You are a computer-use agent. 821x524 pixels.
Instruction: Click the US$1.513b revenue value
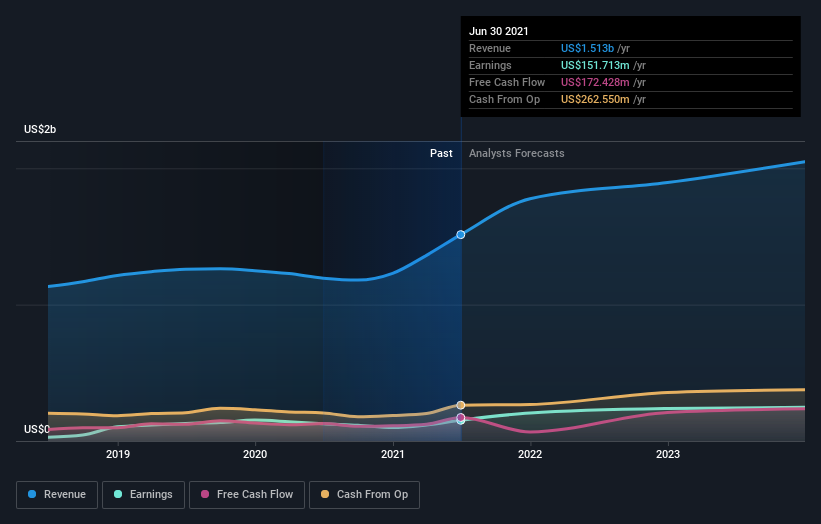587,48
